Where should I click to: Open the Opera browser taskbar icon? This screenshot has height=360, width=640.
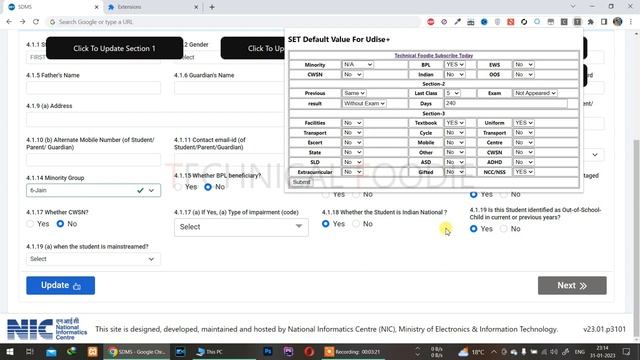click(x=309, y=351)
